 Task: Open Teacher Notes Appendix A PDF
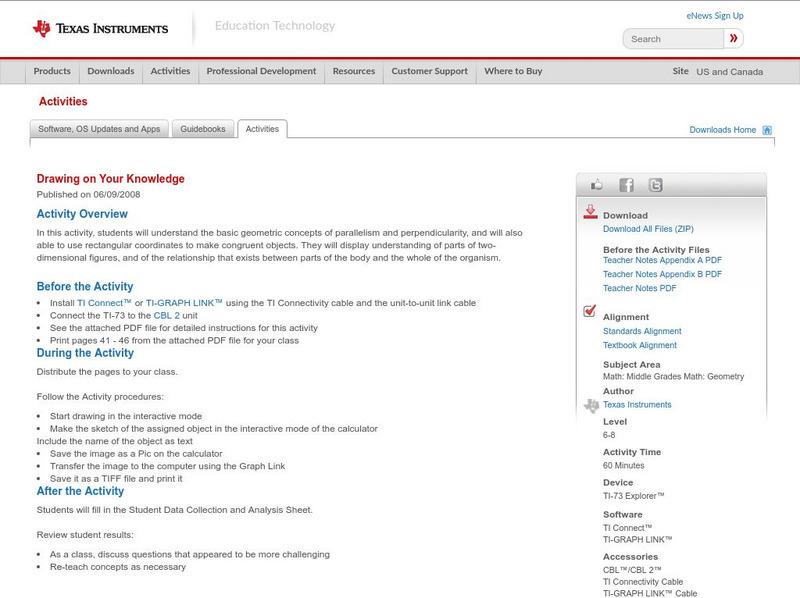click(x=662, y=260)
